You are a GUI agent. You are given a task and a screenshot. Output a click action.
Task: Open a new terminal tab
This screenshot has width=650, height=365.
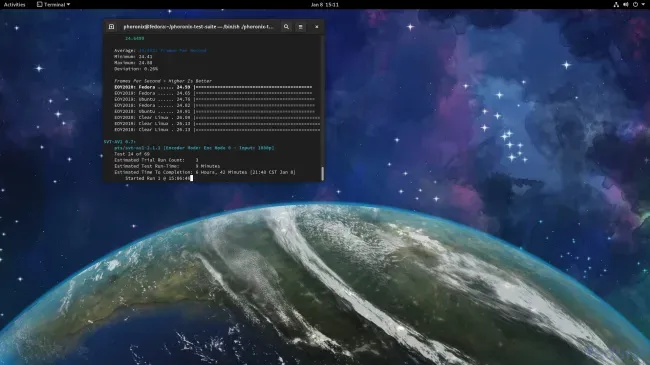(x=112, y=27)
